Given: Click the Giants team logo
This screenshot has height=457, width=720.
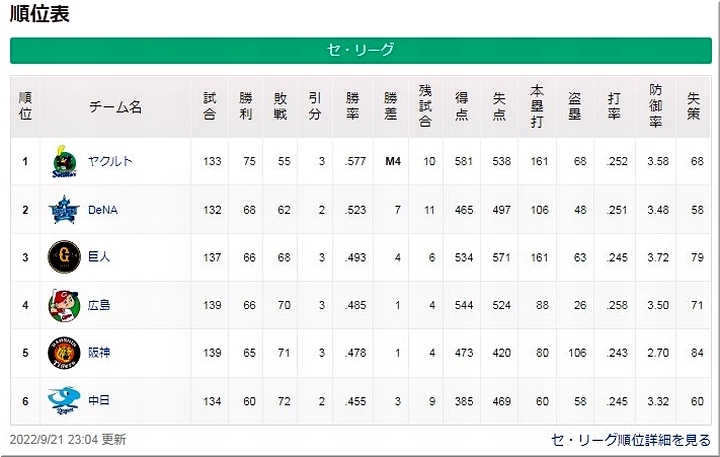Looking at the screenshot, I should [x=65, y=258].
